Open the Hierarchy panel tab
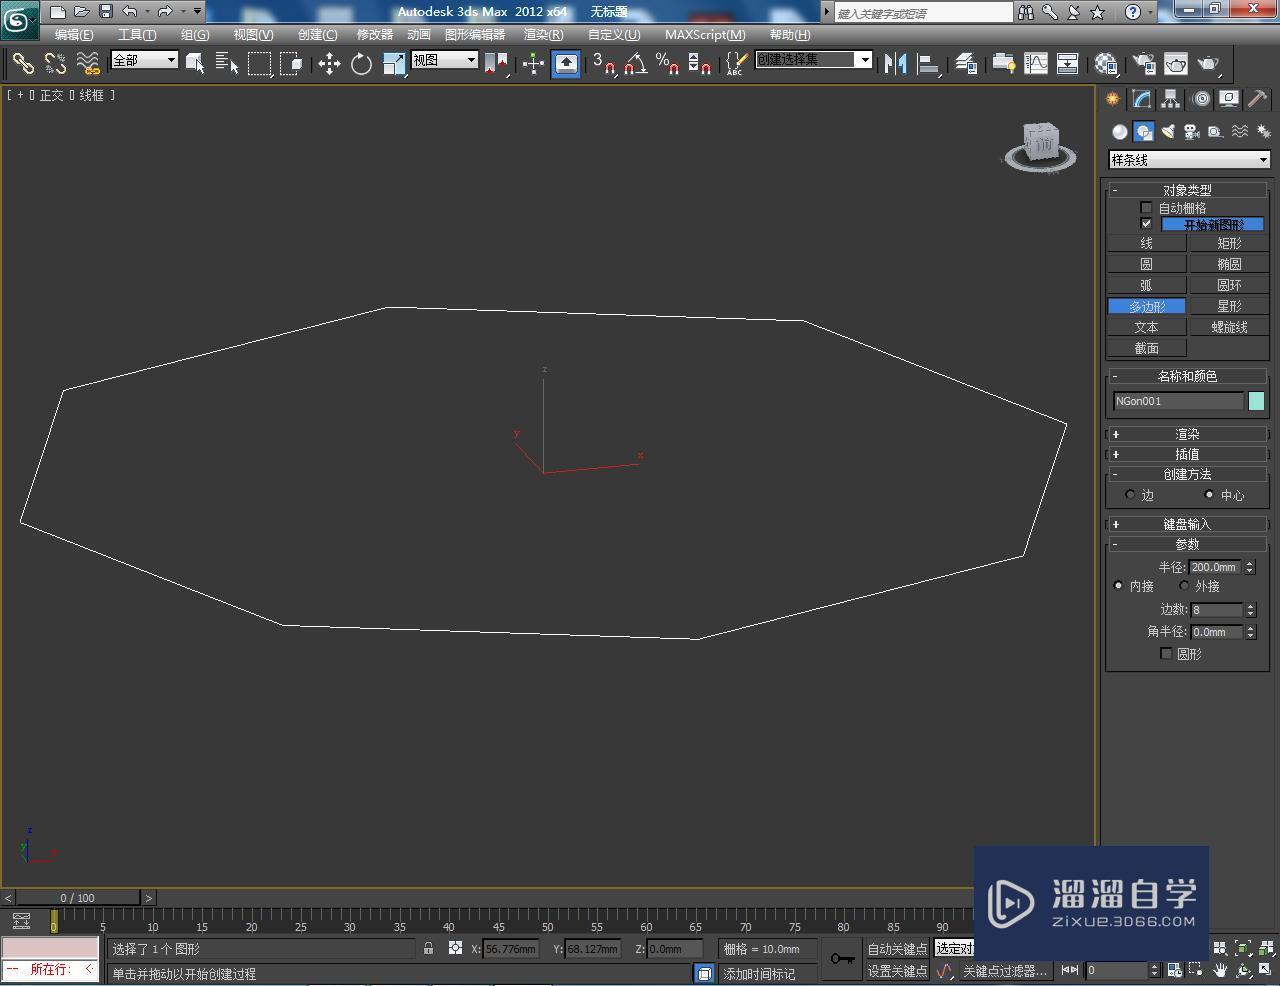 click(x=1170, y=98)
